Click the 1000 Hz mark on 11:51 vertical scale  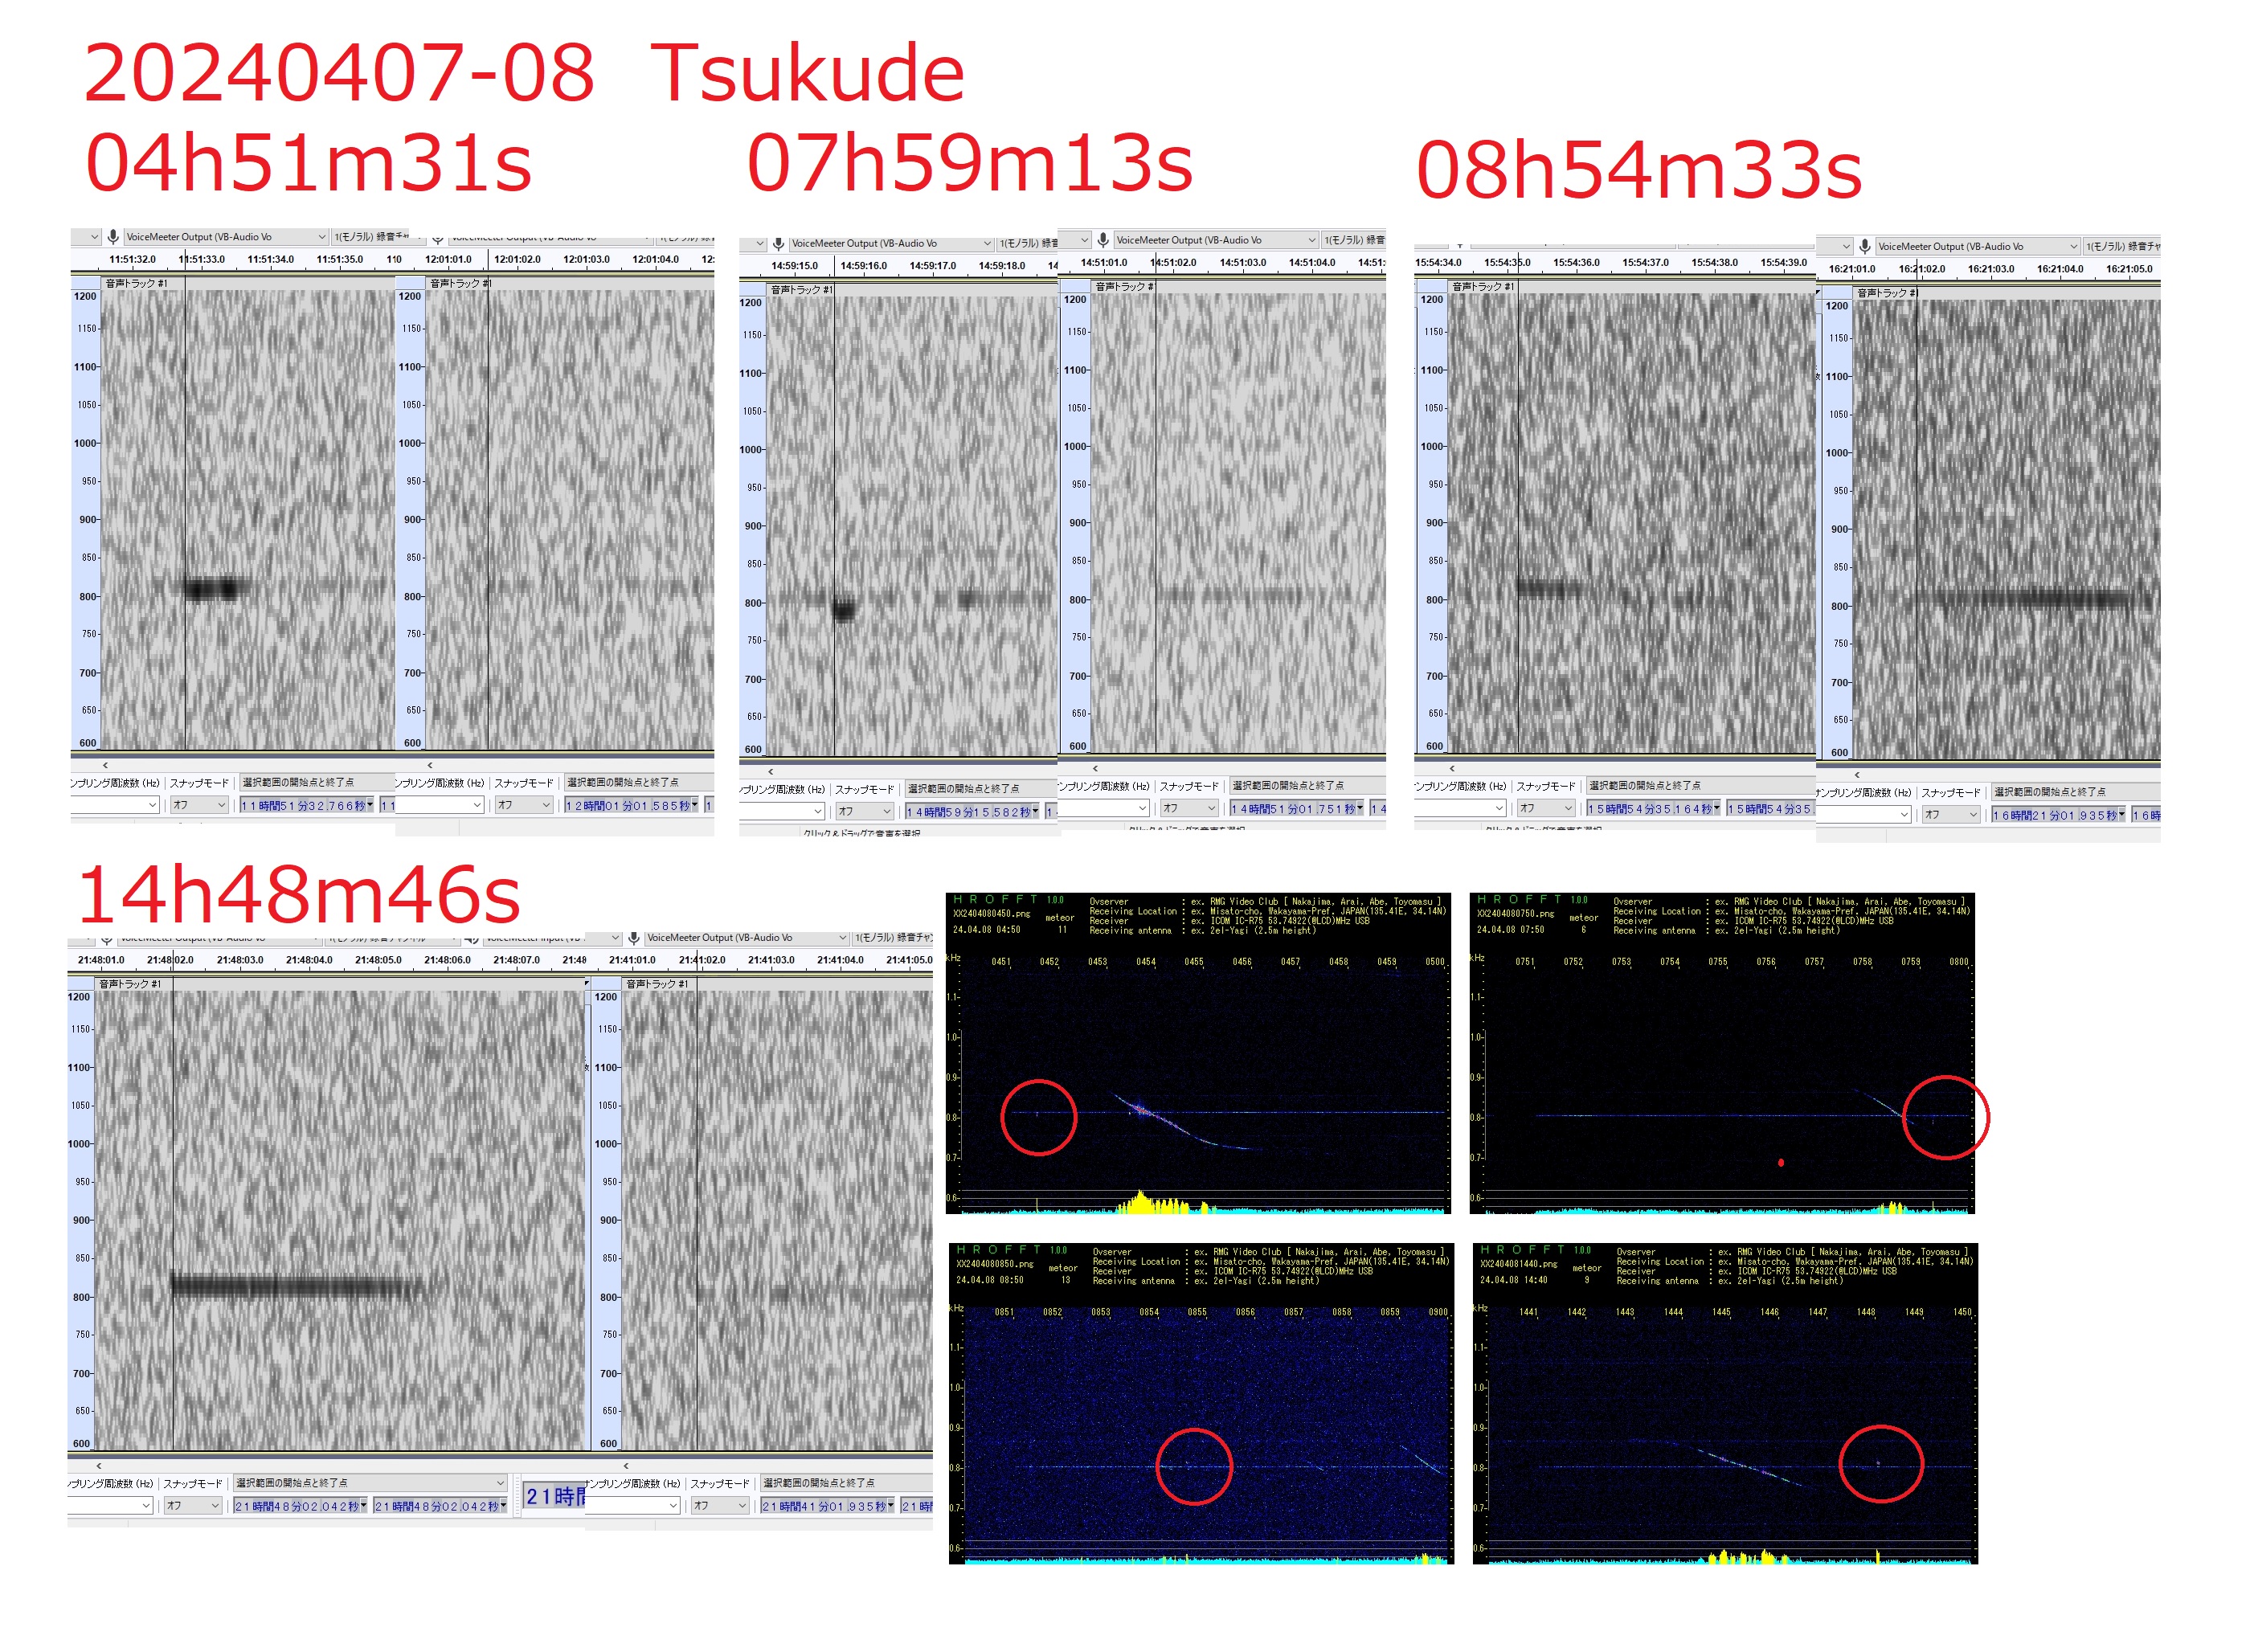click(85, 443)
